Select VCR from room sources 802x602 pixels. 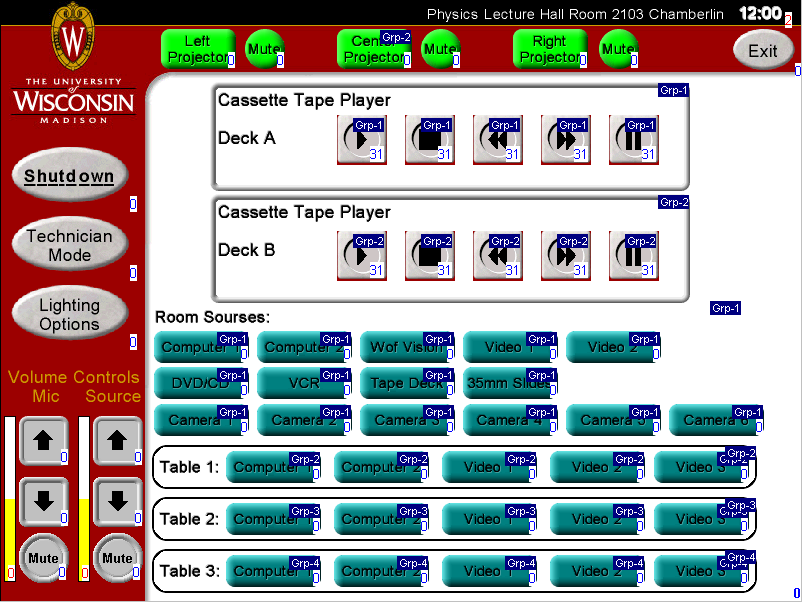302,383
